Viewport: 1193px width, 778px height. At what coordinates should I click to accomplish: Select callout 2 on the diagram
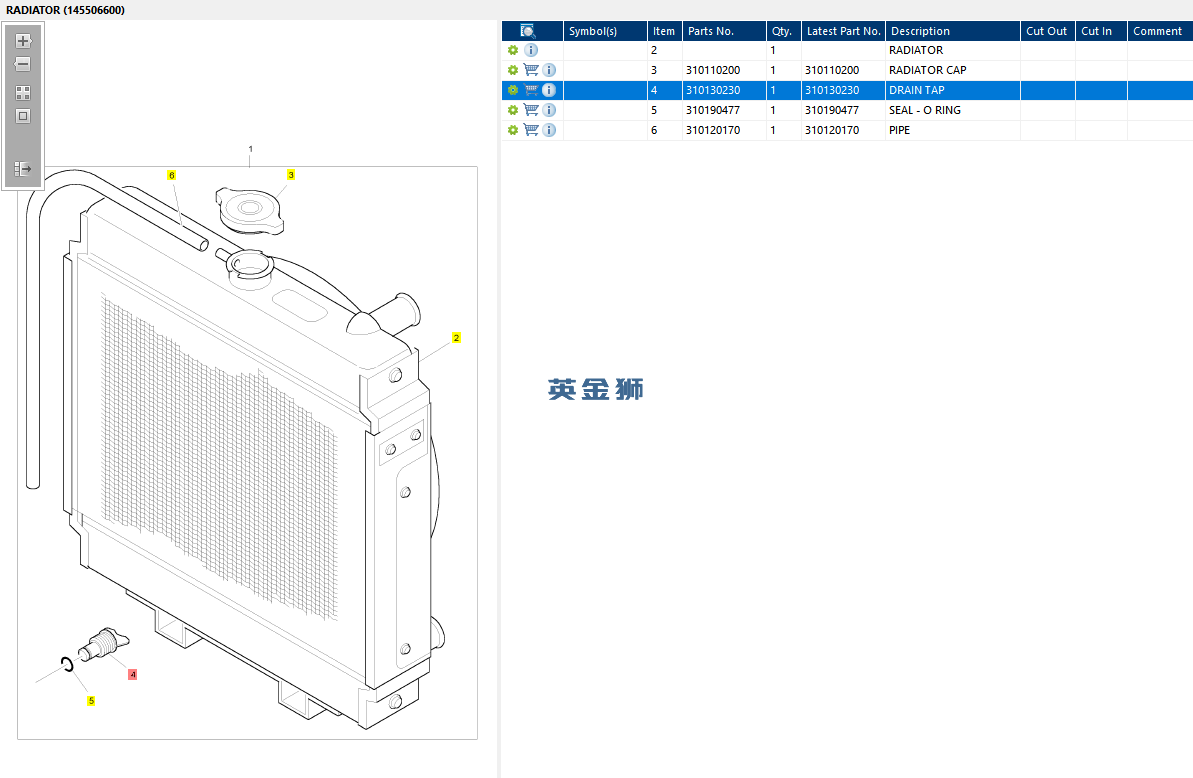[456, 338]
